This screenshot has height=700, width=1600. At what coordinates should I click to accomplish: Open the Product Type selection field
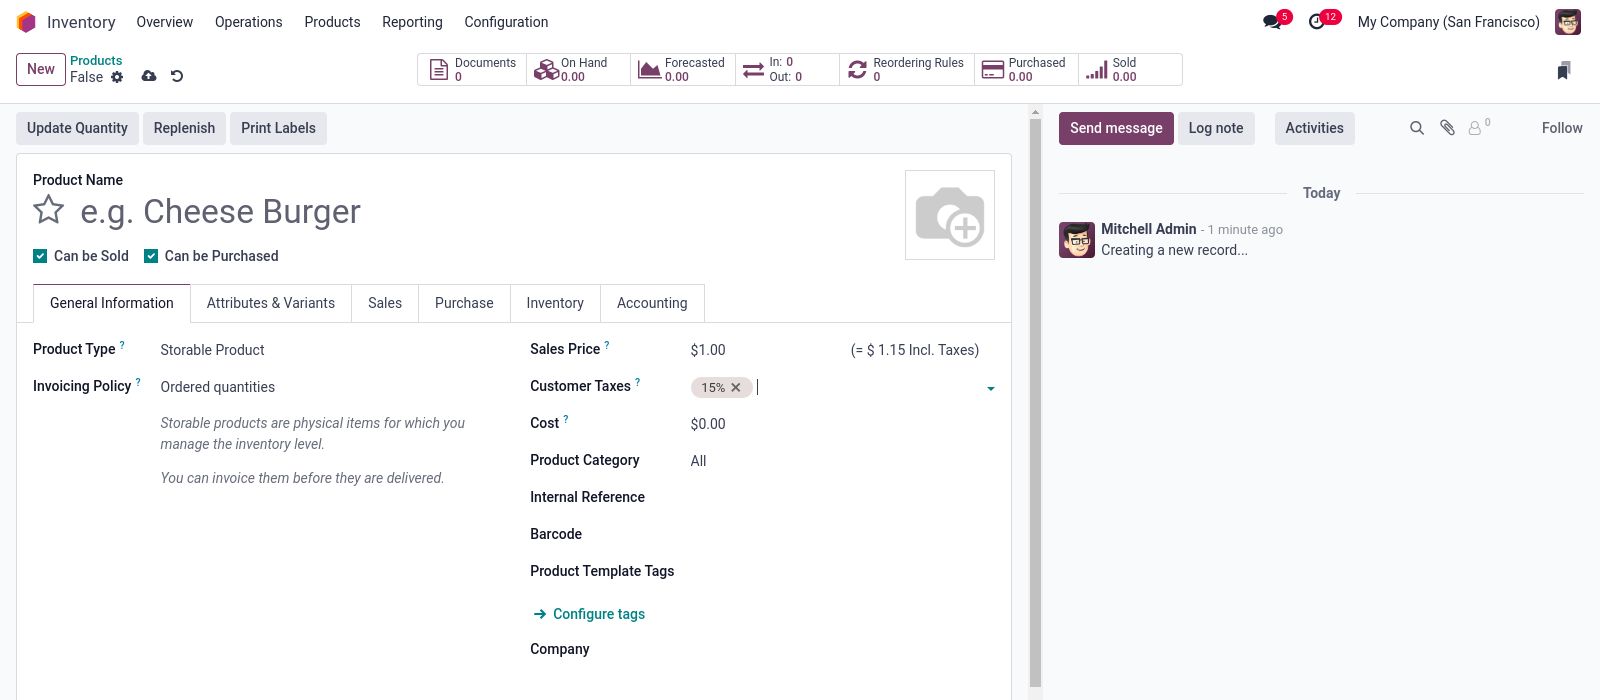pos(320,350)
